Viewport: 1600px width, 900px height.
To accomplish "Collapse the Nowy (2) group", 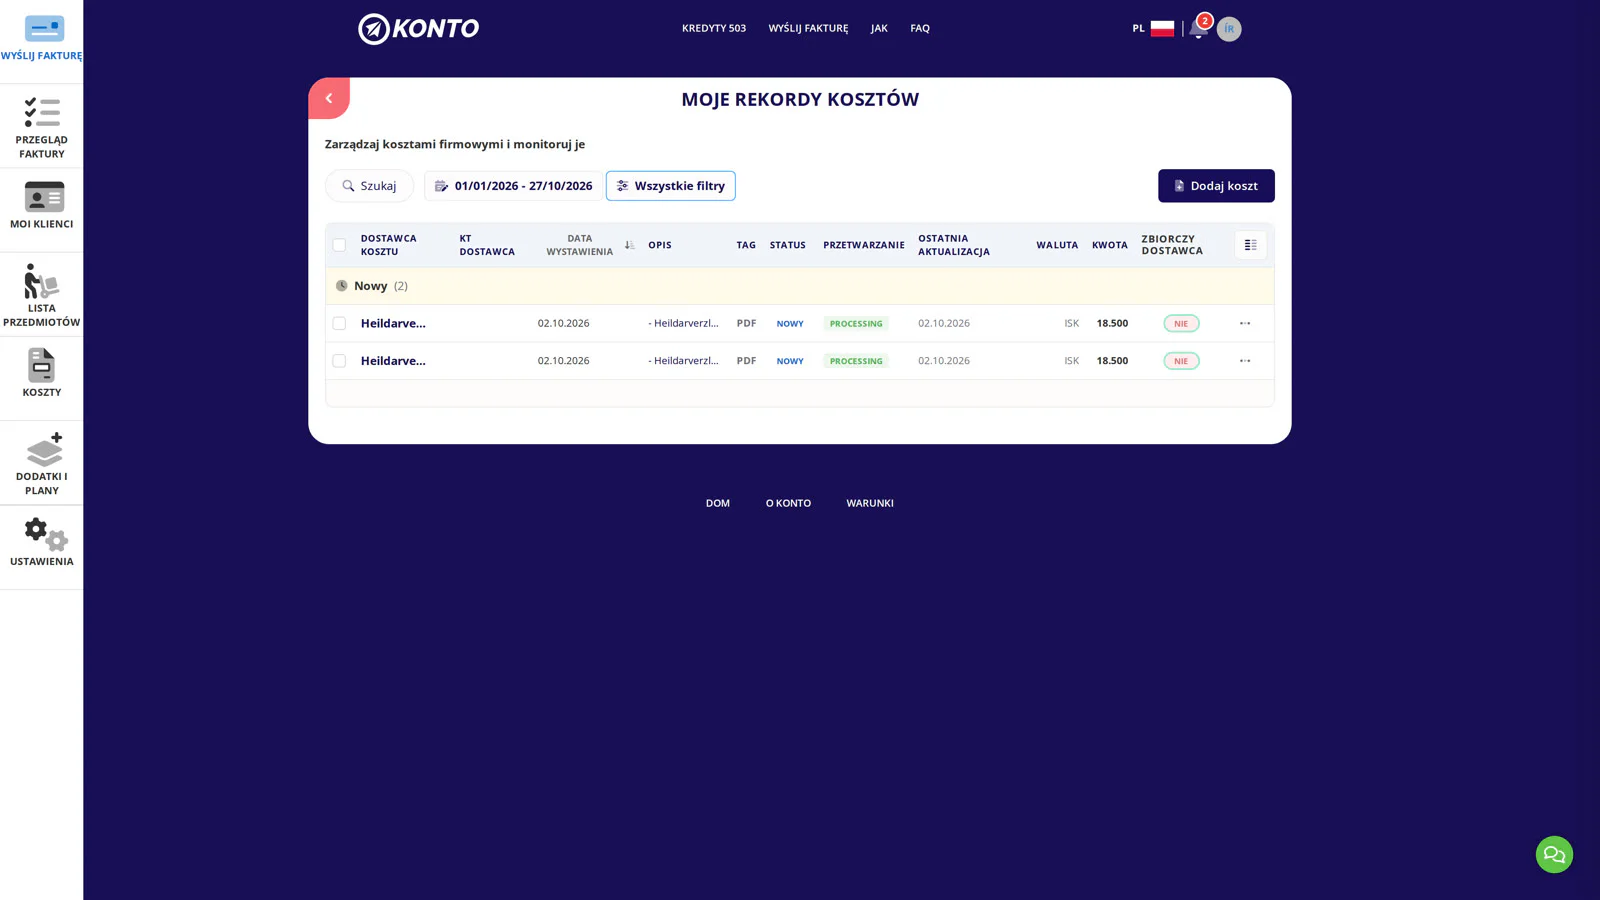I will click(x=371, y=286).
